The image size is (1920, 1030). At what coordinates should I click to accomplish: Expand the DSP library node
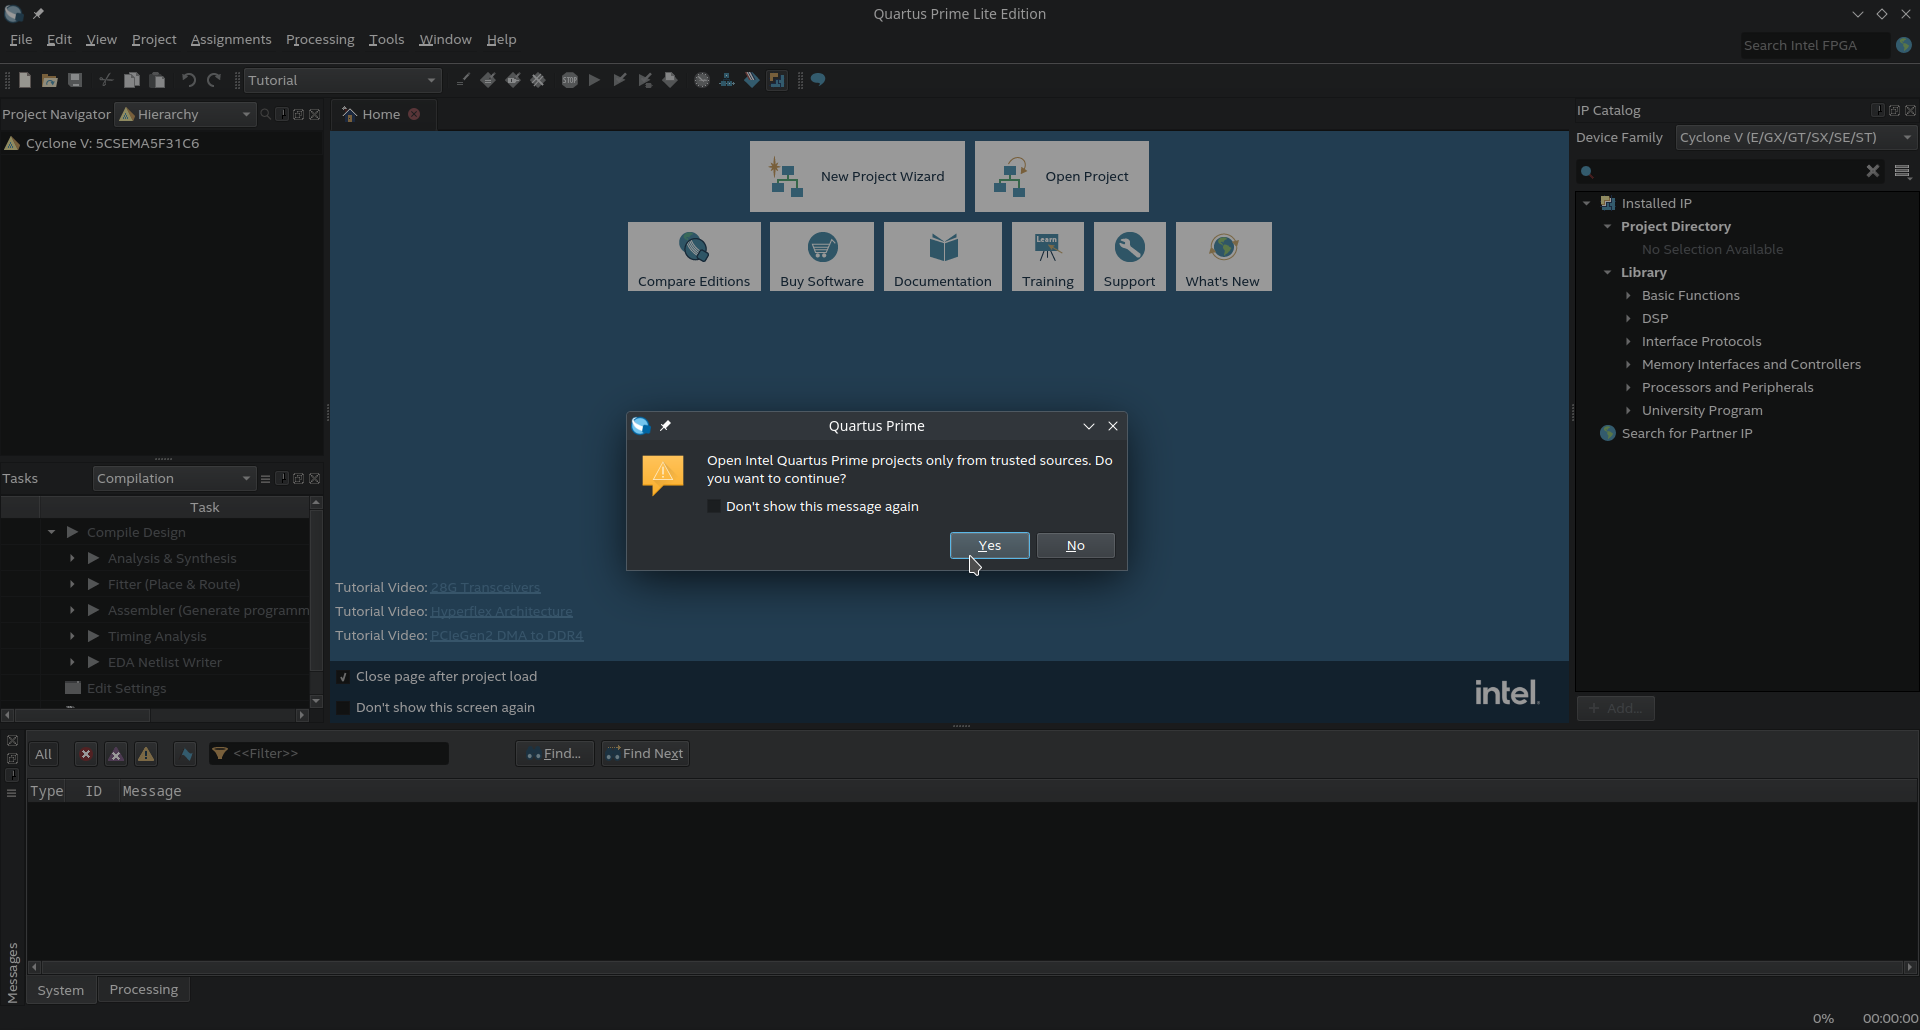pyautogui.click(x=1628, y=319)
